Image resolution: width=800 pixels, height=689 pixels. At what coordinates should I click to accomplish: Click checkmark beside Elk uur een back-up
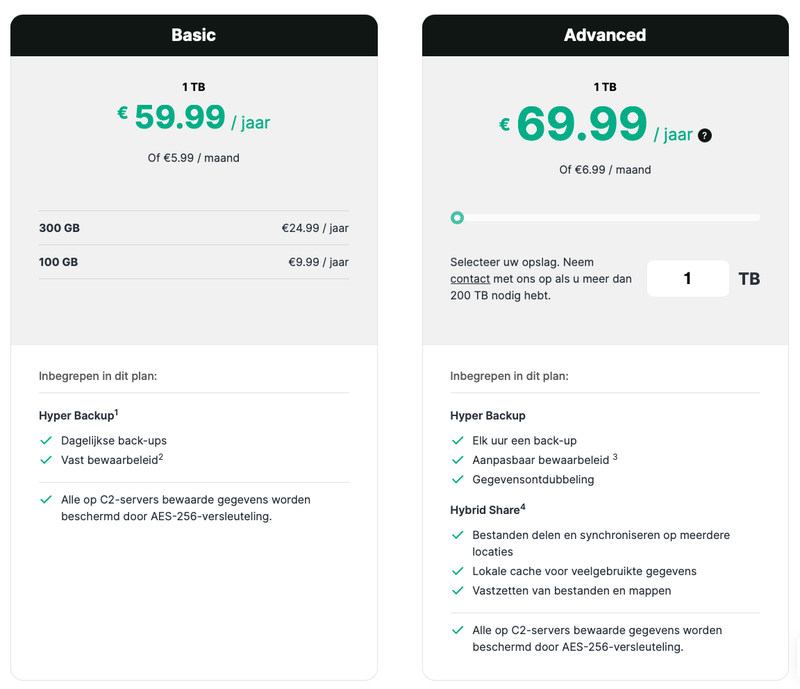[x=457, y=440]
